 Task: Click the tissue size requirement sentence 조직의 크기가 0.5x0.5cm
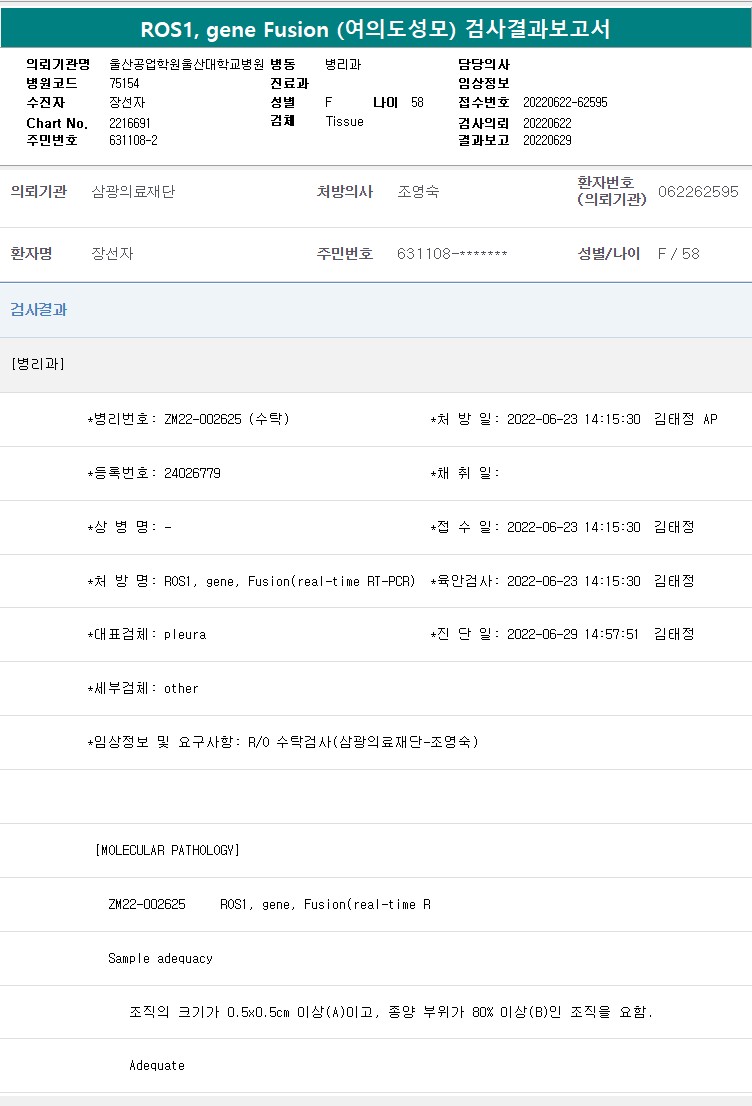[391, 1011]
